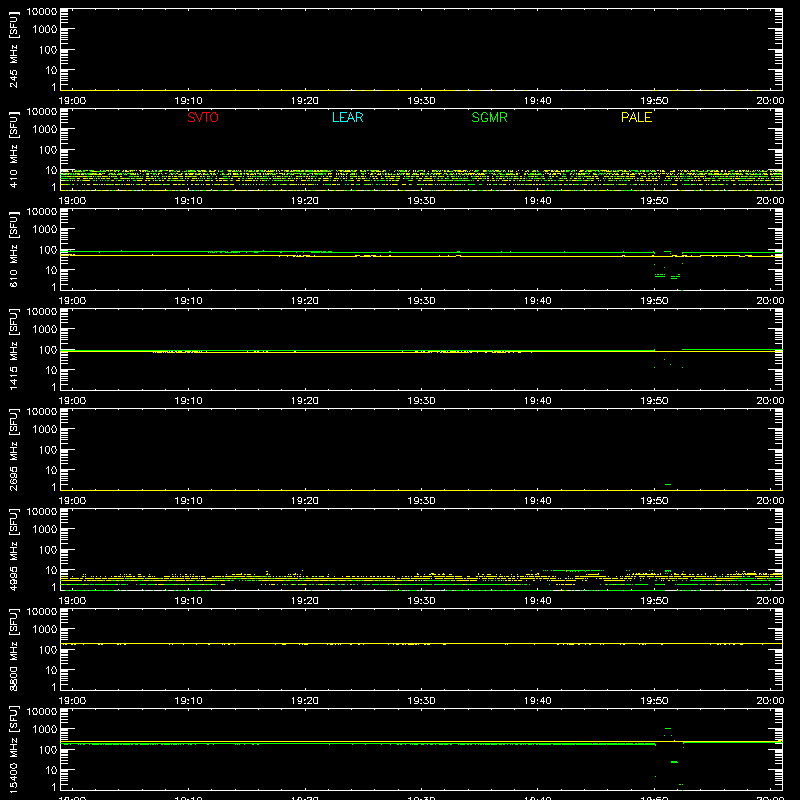Click 19:50 time label under 2695 MHz plot
Viewport: 800px width, 800px height.
[654, 501]
